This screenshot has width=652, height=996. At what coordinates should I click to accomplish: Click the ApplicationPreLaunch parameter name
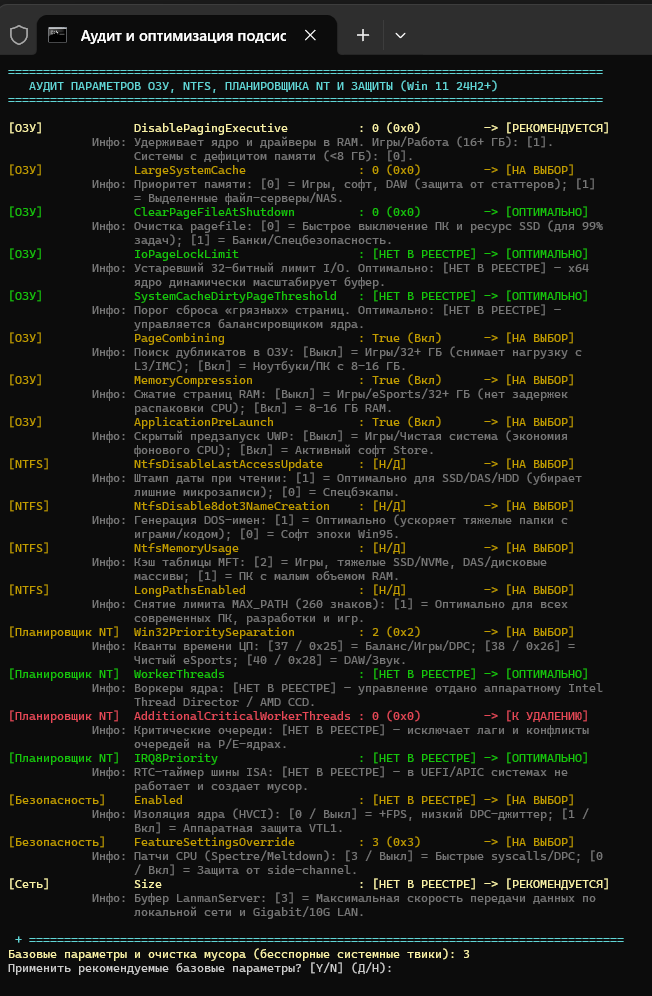click(x=203, y=422)
